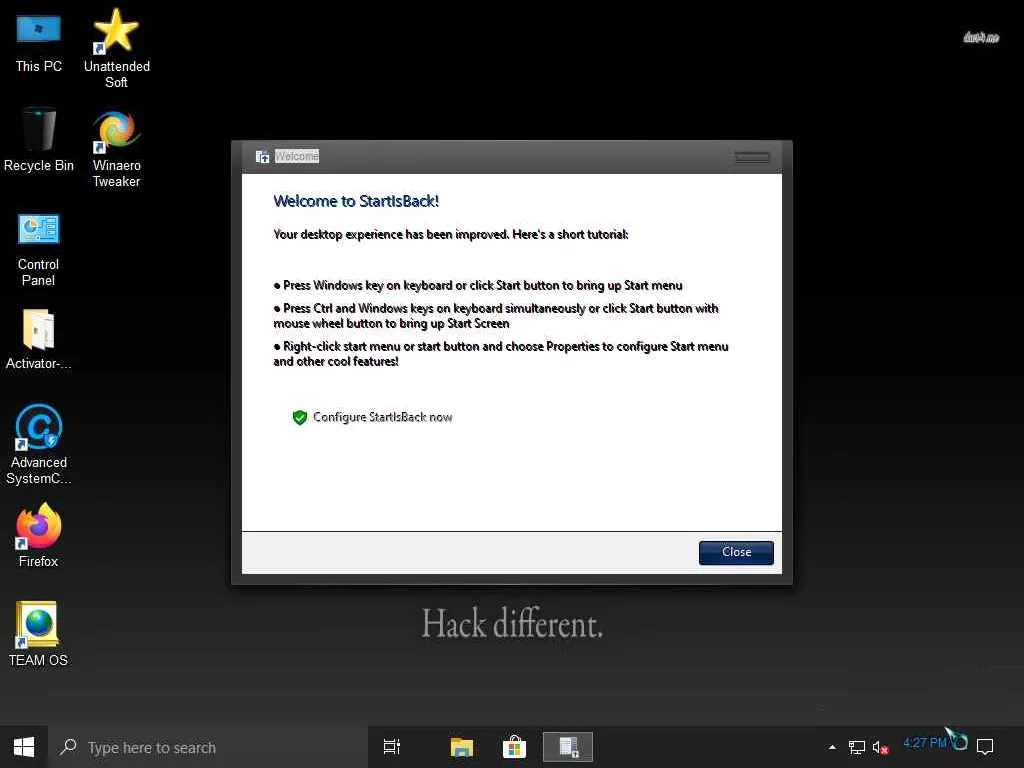1024x768 pixels.
Task: Click Welcome dialog title bar close button
Action: pyautogui.click(x=752, y=157)
